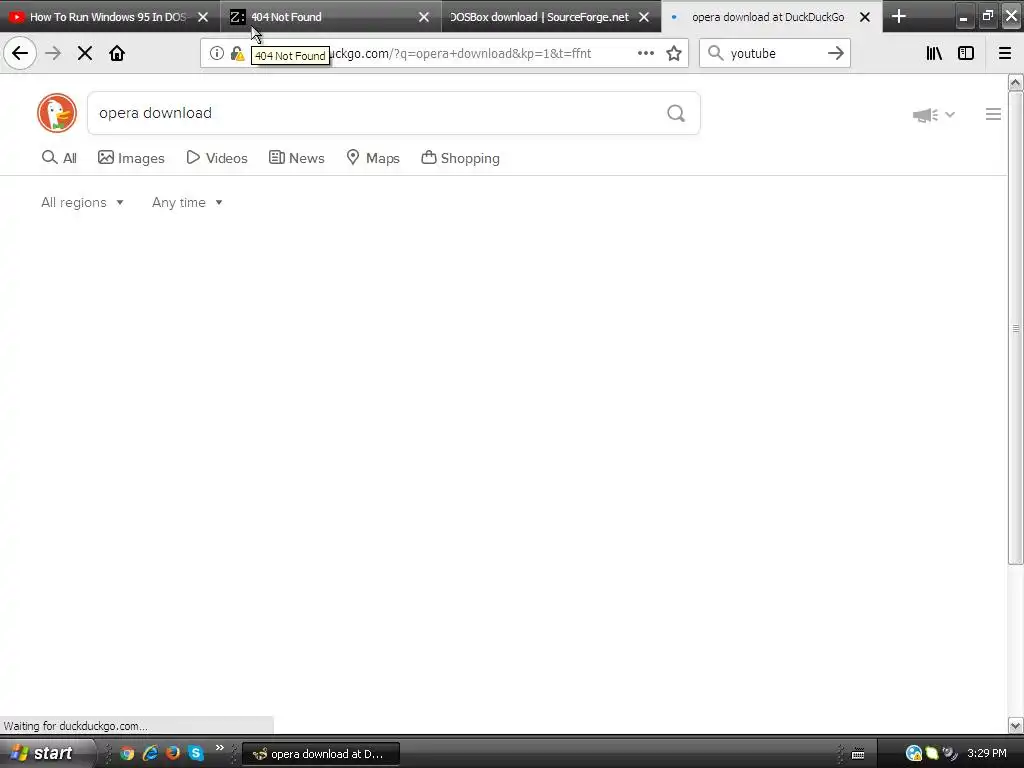The width and height of the screenshot is (1024, 768).
Task: Click the scrollbar up arrow
Action: (1015, 83)
